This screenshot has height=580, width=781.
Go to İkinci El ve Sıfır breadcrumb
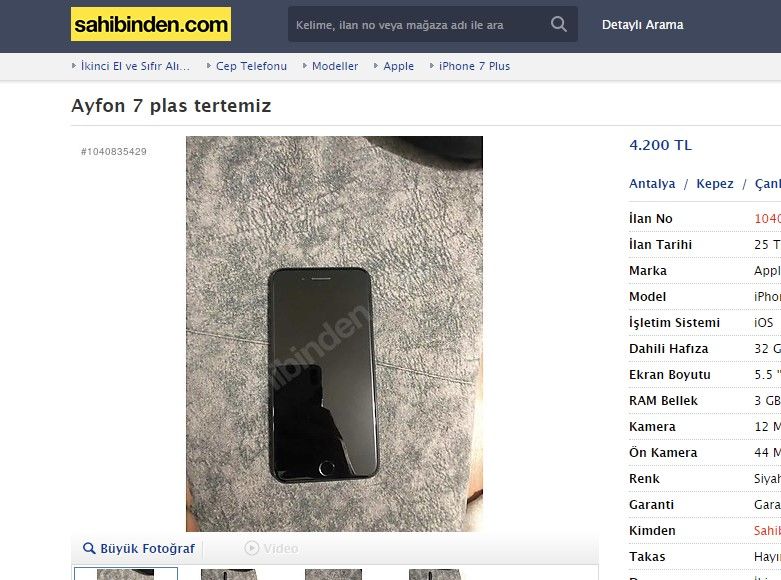[x=135, y=66]
